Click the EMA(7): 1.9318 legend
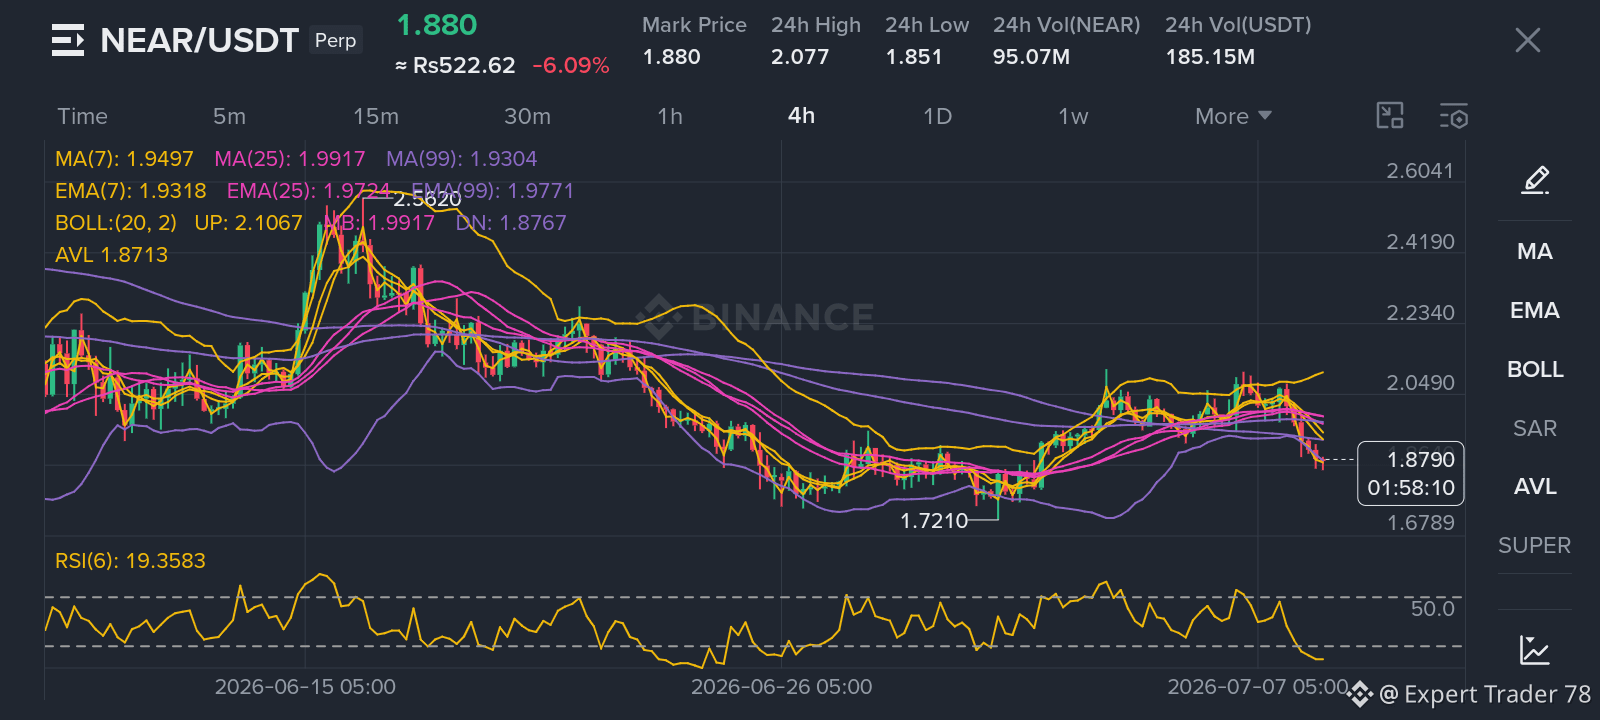 131,191
